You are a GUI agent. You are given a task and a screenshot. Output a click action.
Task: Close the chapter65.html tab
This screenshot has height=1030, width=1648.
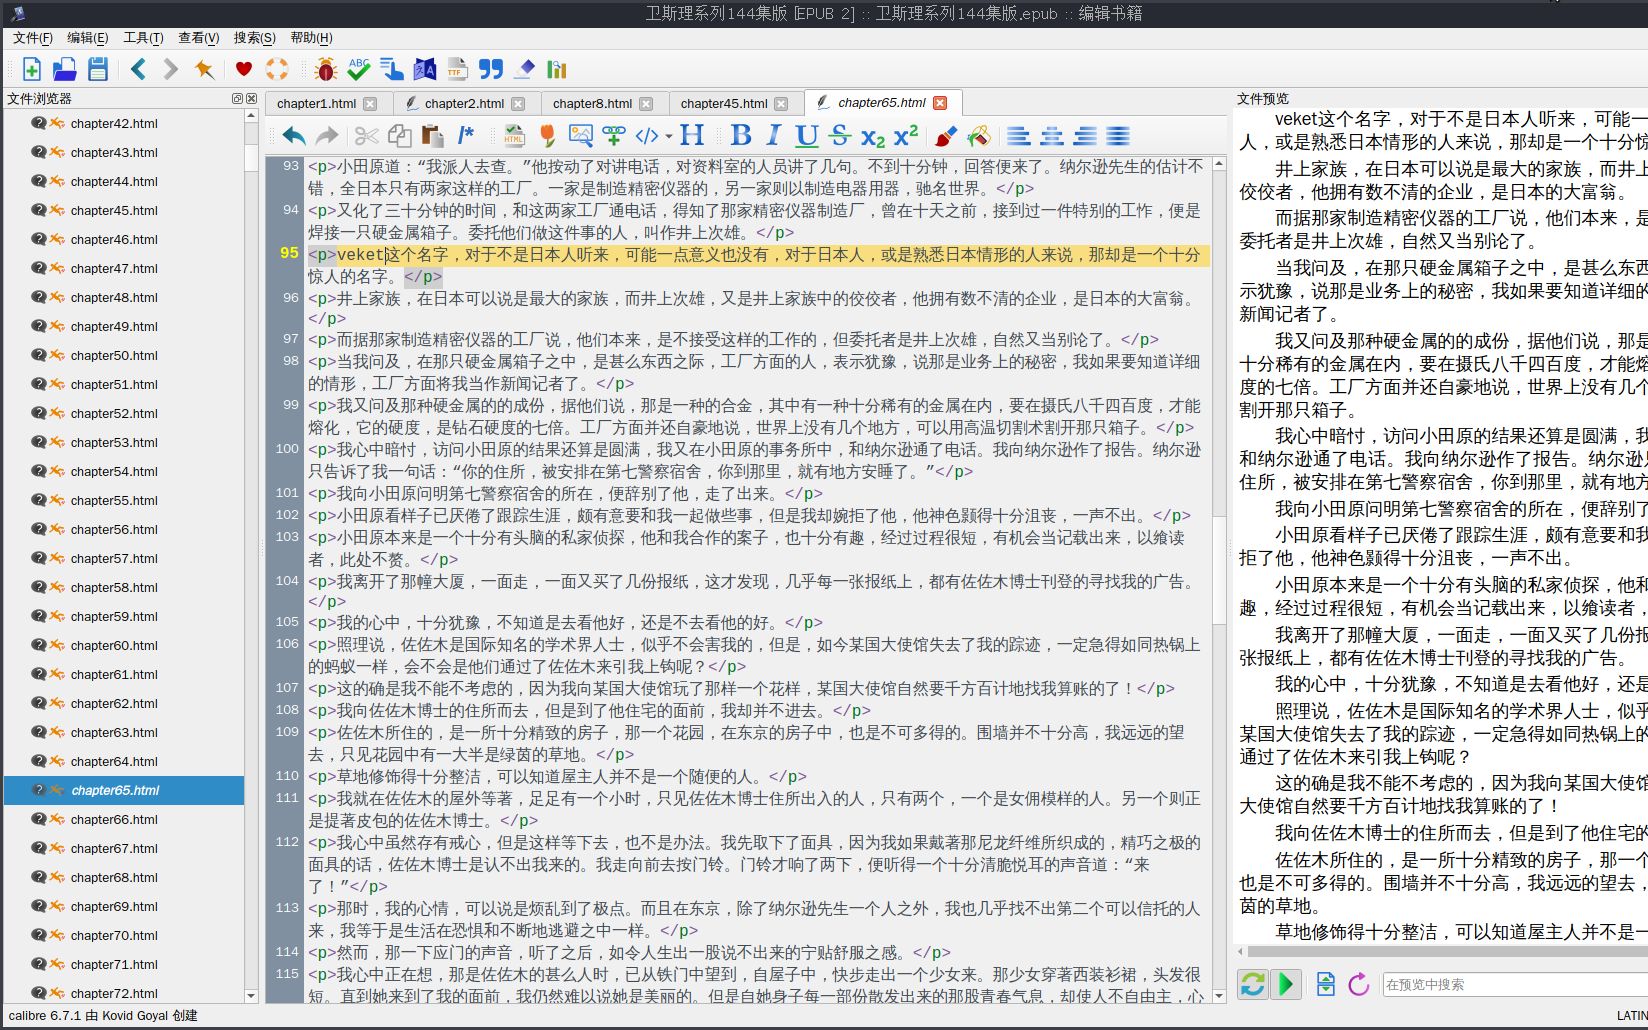point(940,103)
